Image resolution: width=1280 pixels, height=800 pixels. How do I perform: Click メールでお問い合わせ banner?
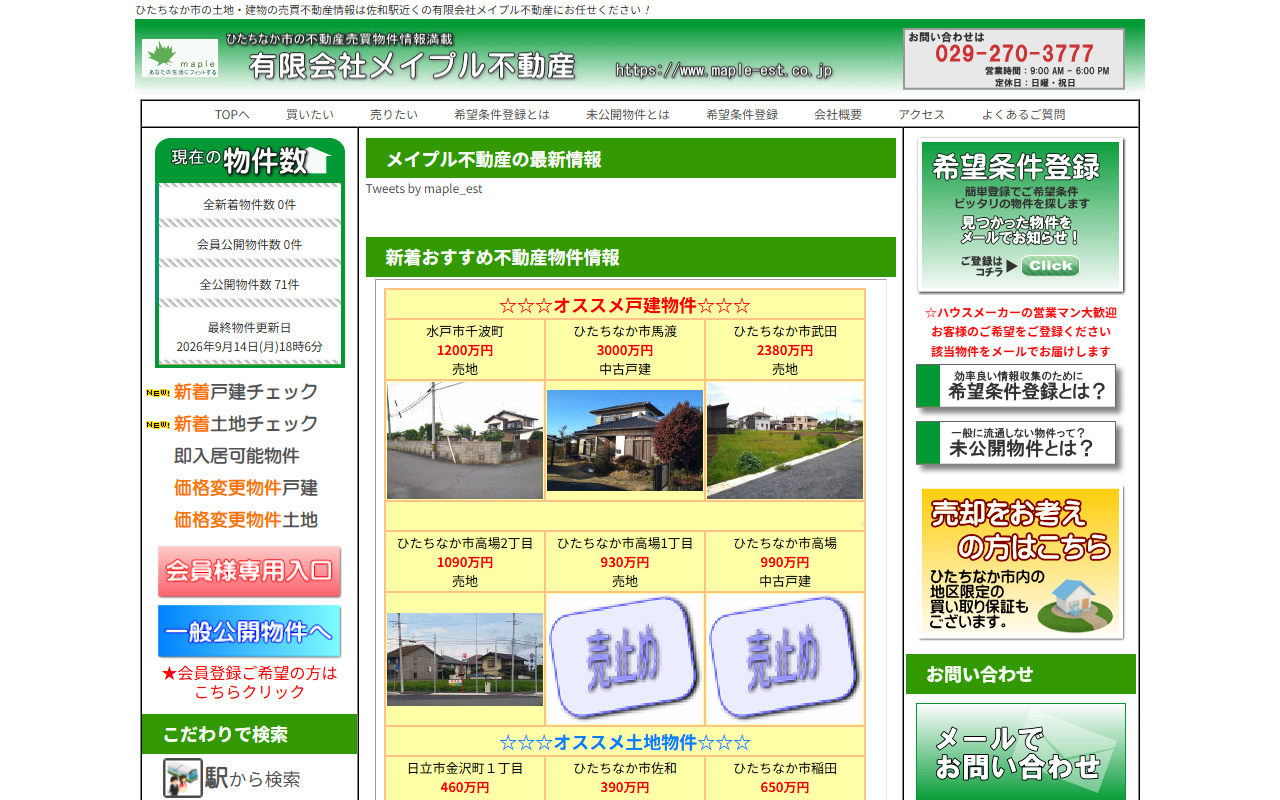[x=1021, y=752]
